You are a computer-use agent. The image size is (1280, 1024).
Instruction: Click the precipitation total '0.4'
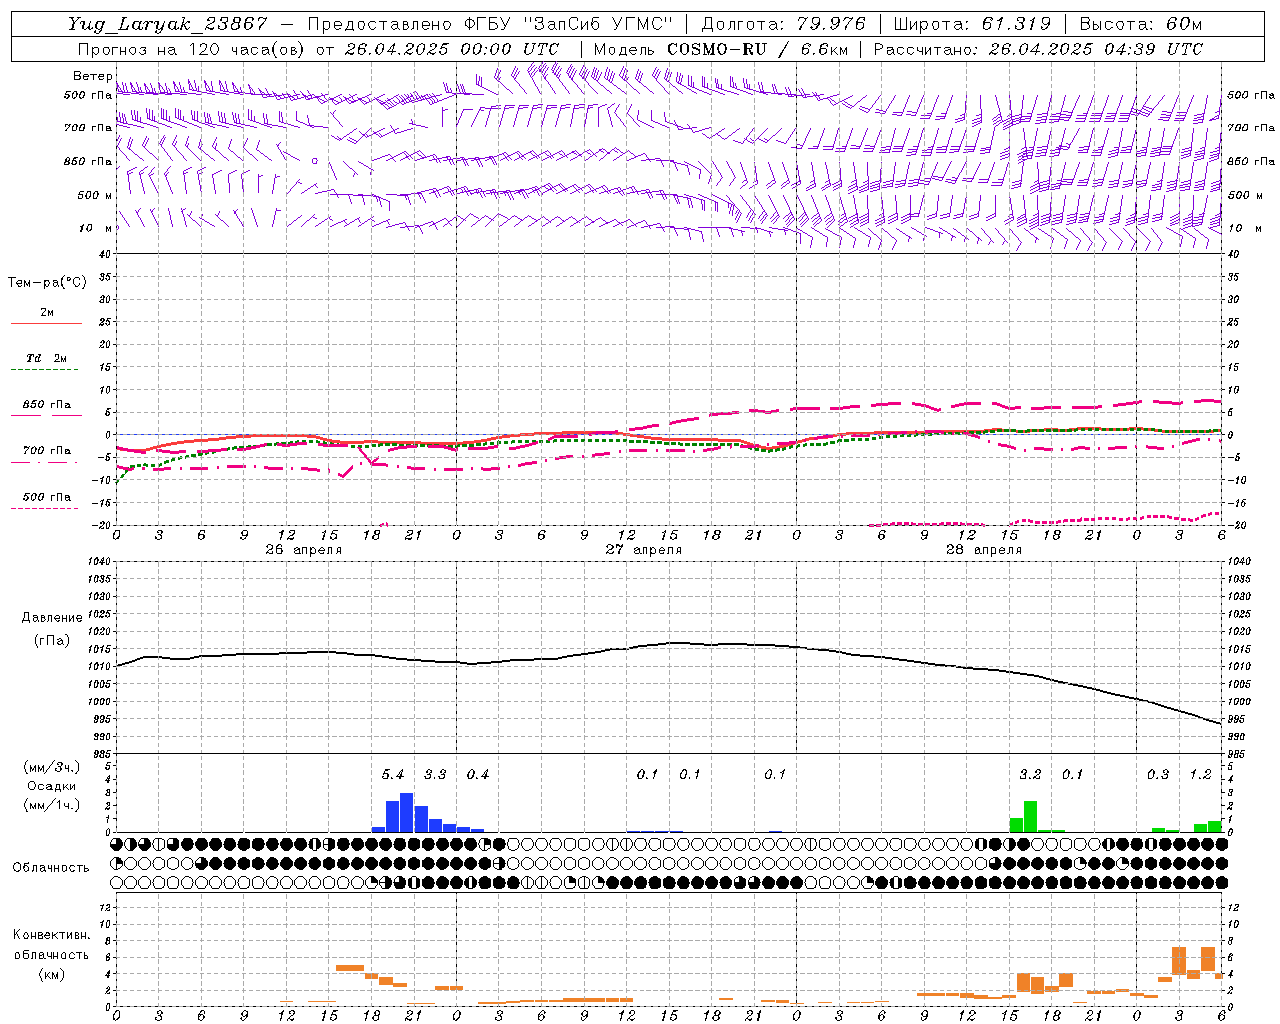pos(478,775)
